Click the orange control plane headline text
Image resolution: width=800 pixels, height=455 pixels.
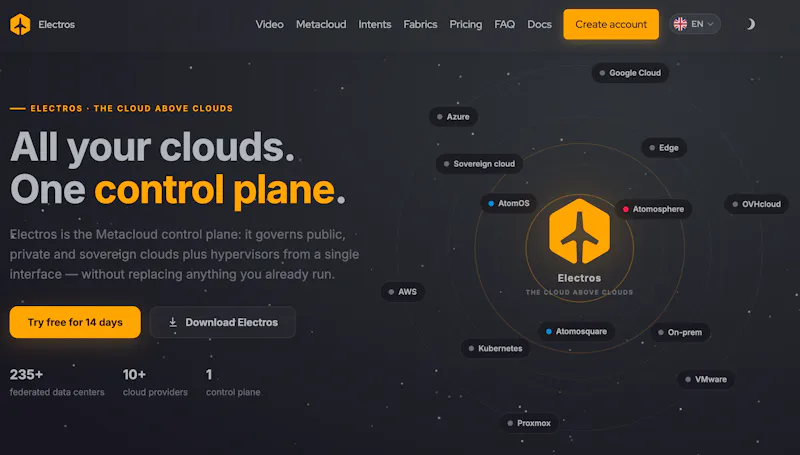tap(215, 190)
